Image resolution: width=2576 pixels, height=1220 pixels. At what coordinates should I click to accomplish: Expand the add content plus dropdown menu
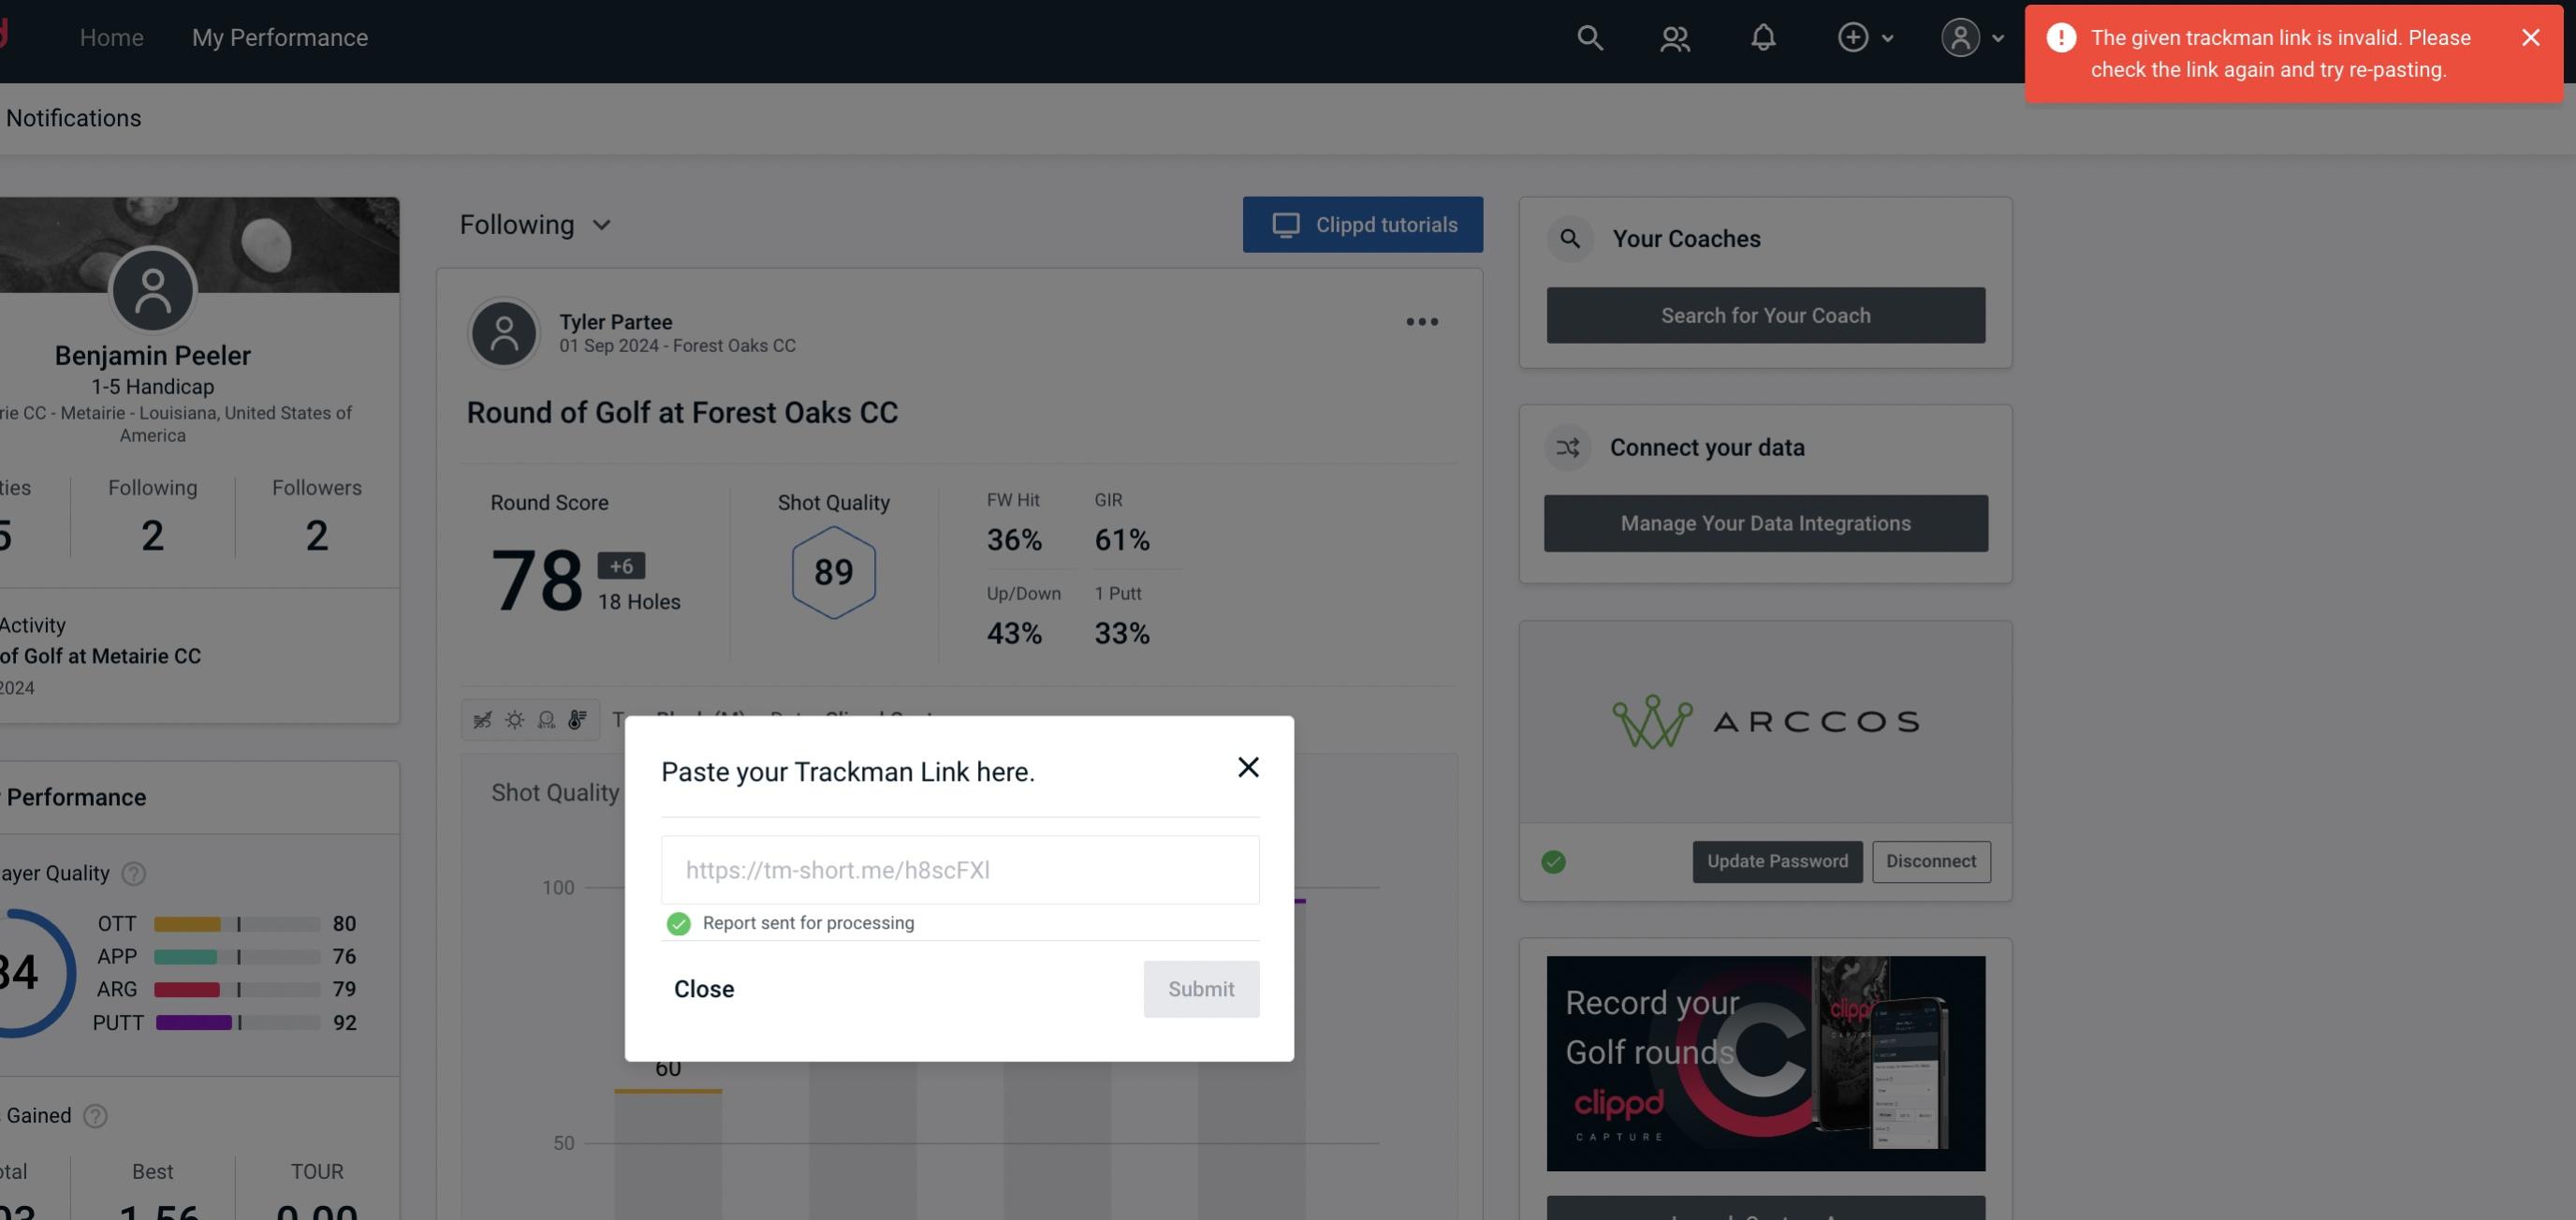pyautogui.click(x=1865, y=37)
